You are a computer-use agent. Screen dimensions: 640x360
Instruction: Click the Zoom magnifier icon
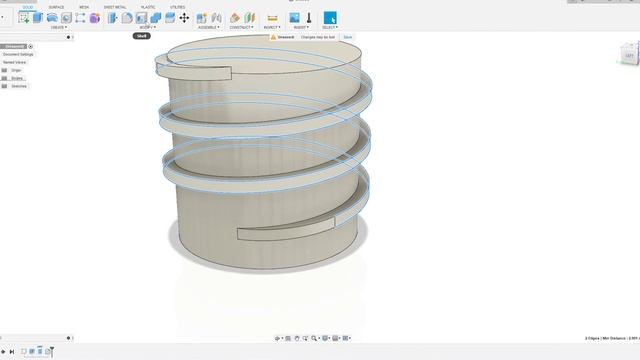[314, 338]
